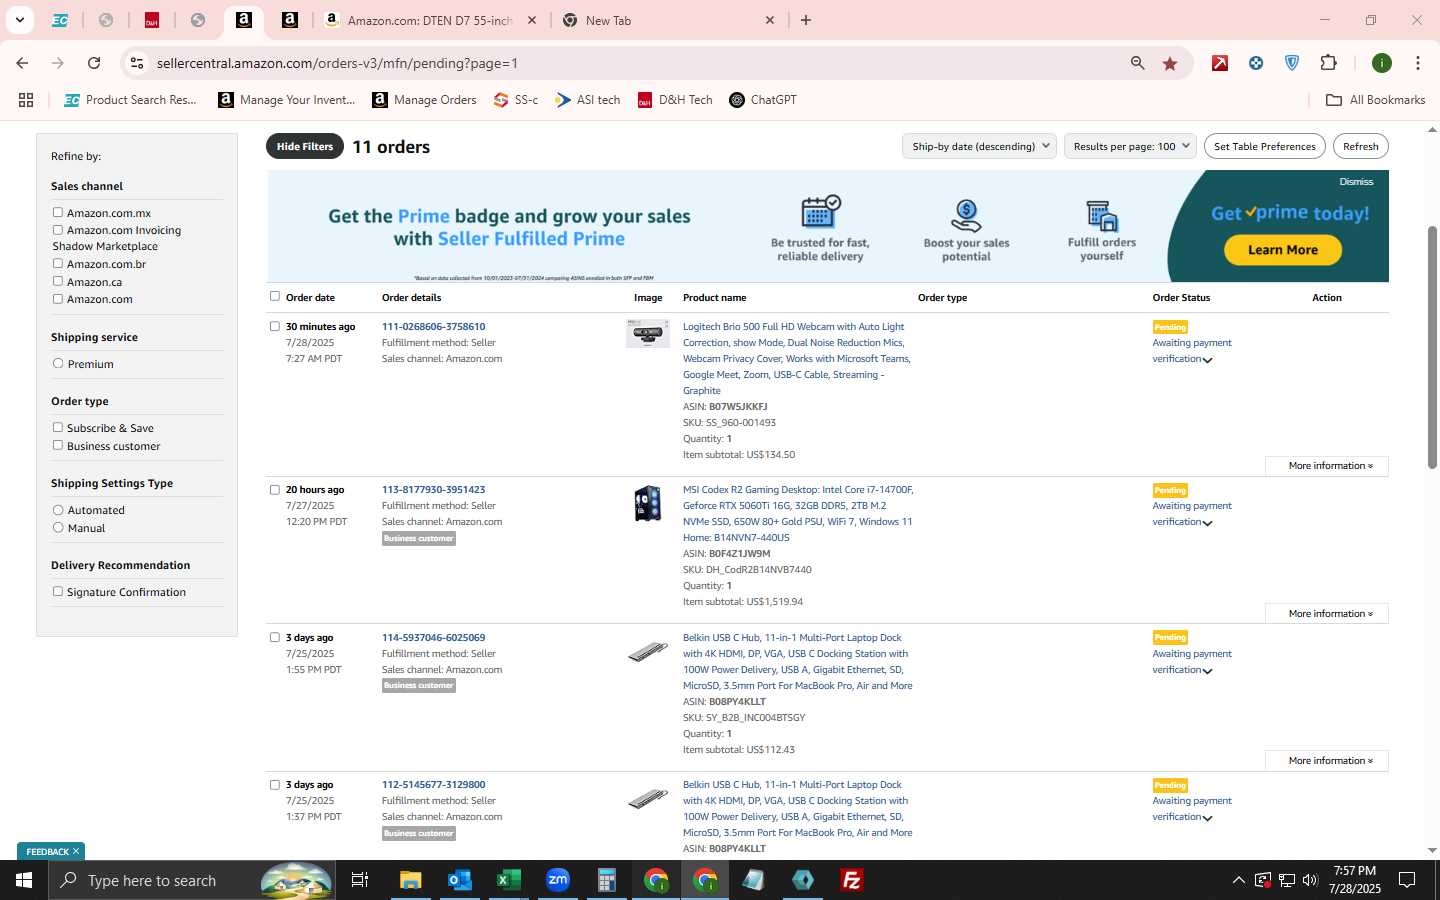Open order link 113-8177930-3951423
Screen dimensions: 1440x900
[433, 490]
